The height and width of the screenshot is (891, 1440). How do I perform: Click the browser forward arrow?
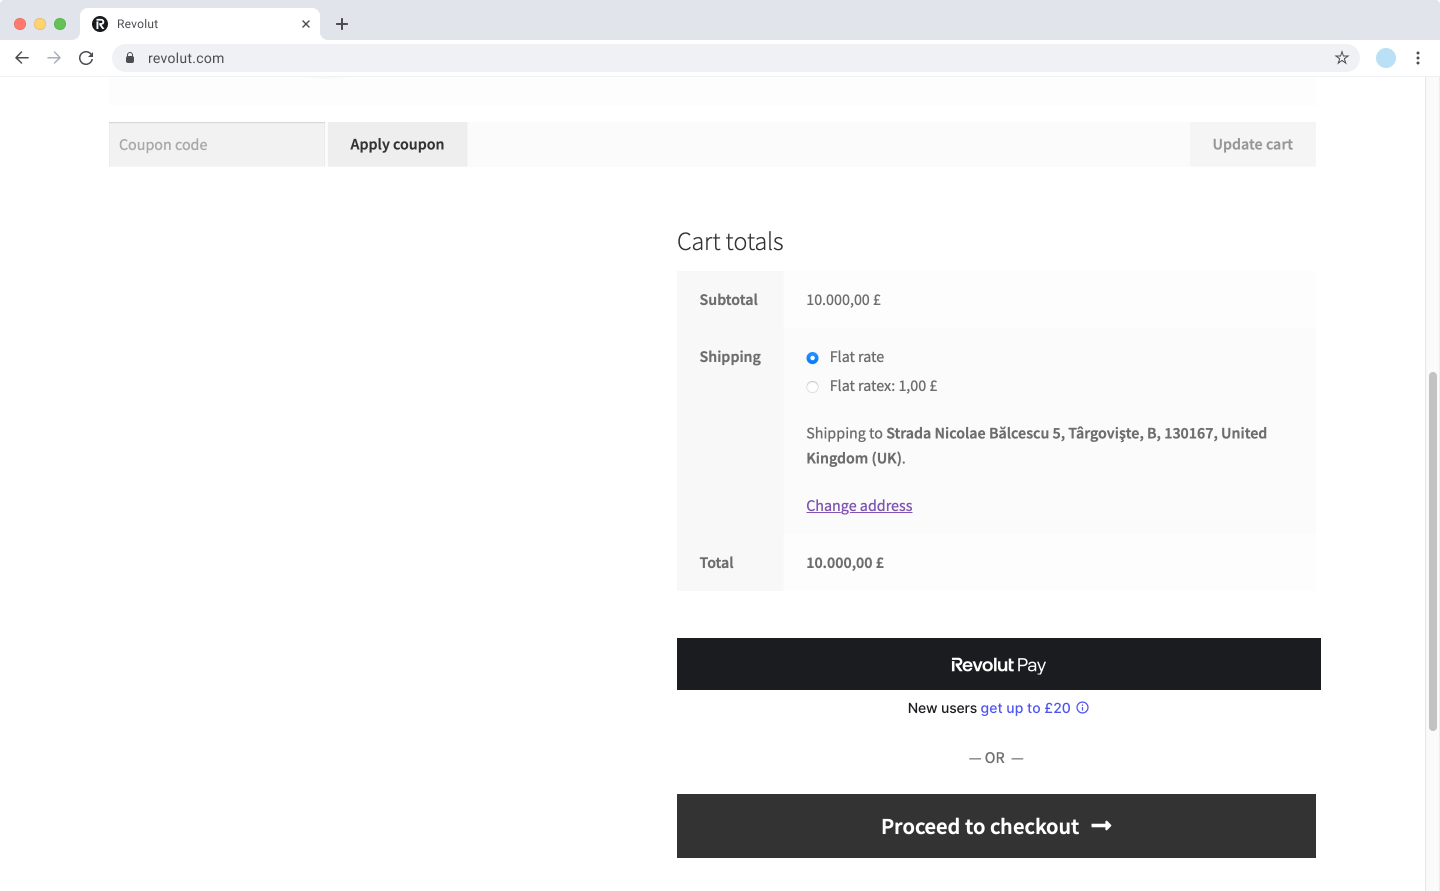(x=54, y=58)
